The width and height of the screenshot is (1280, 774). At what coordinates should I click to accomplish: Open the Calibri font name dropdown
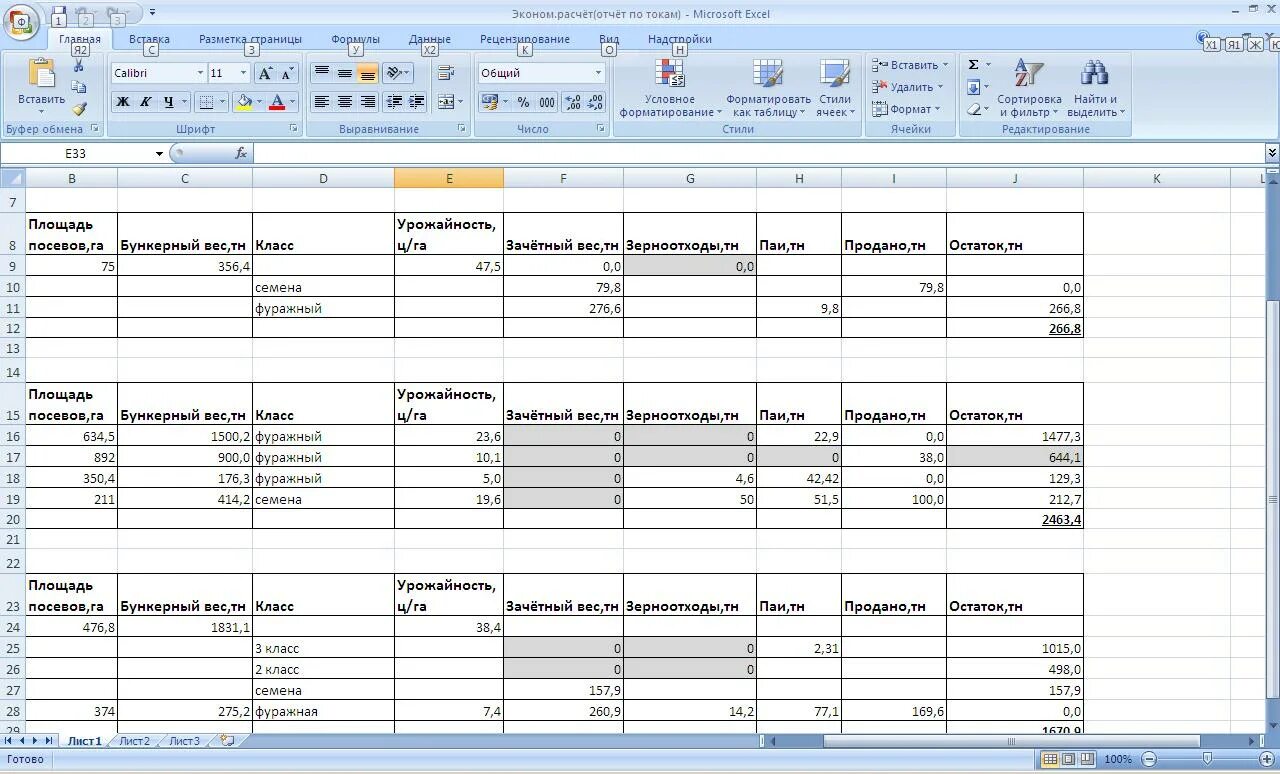(198, 73)
